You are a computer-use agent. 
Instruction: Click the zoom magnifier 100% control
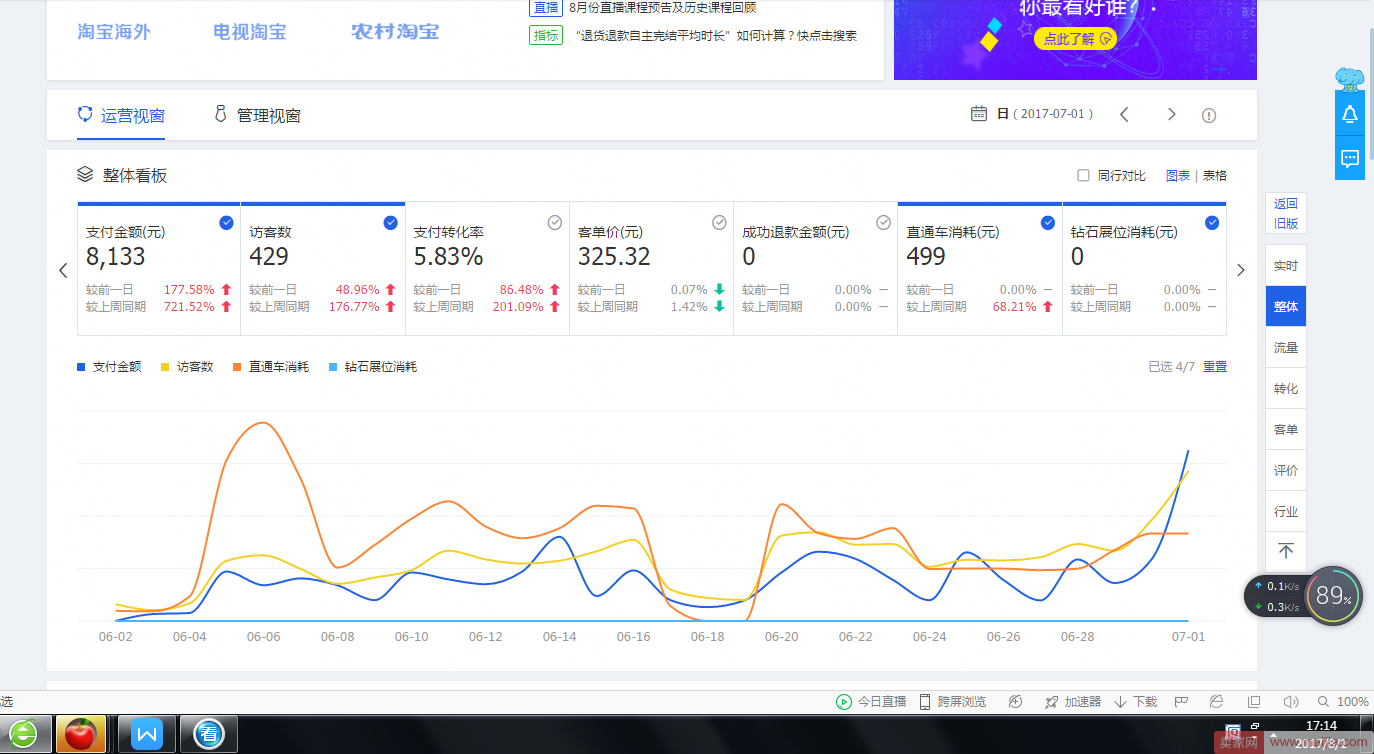point(1343,702)
